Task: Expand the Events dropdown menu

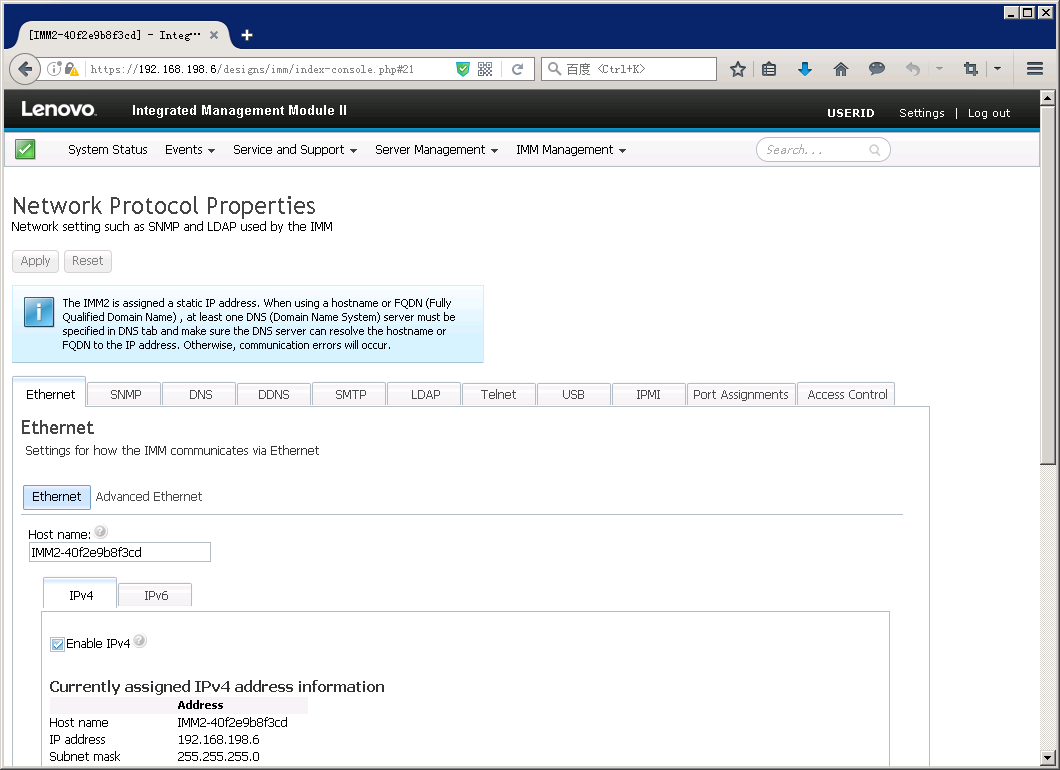Action: point(190,150)
